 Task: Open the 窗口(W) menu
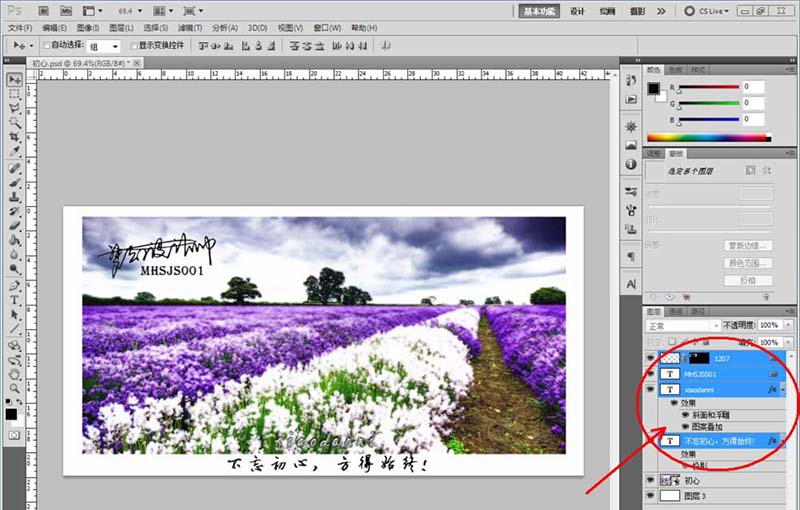point(327,28)
